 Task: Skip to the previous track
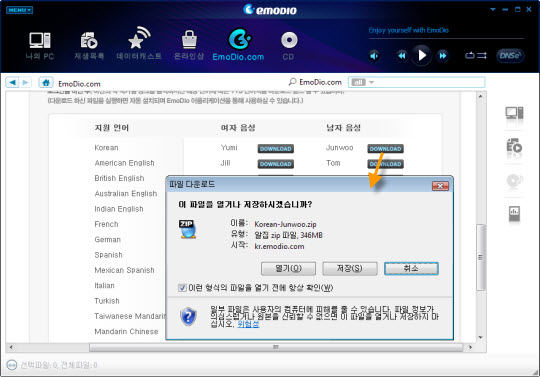pyautogui.click(x=402, y=55)
